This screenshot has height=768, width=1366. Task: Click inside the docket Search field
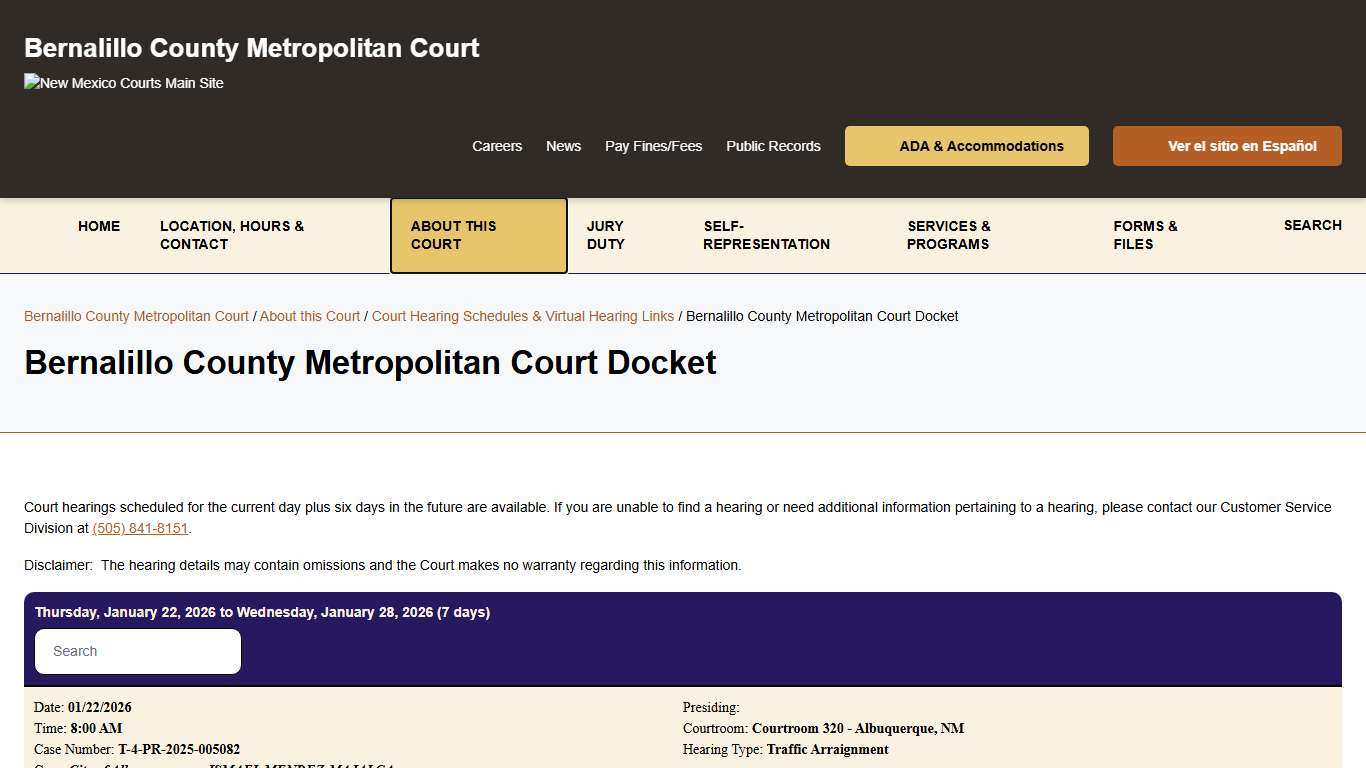(x=137, y=651)
